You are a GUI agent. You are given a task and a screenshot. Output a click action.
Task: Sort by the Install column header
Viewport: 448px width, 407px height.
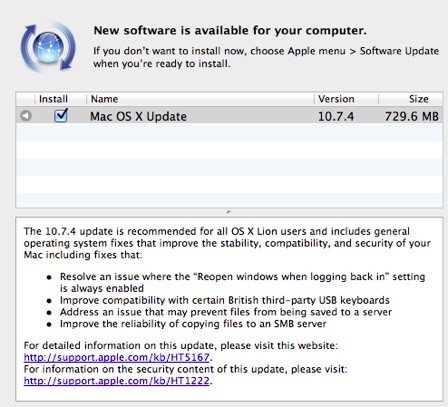[x=53, y=99]
